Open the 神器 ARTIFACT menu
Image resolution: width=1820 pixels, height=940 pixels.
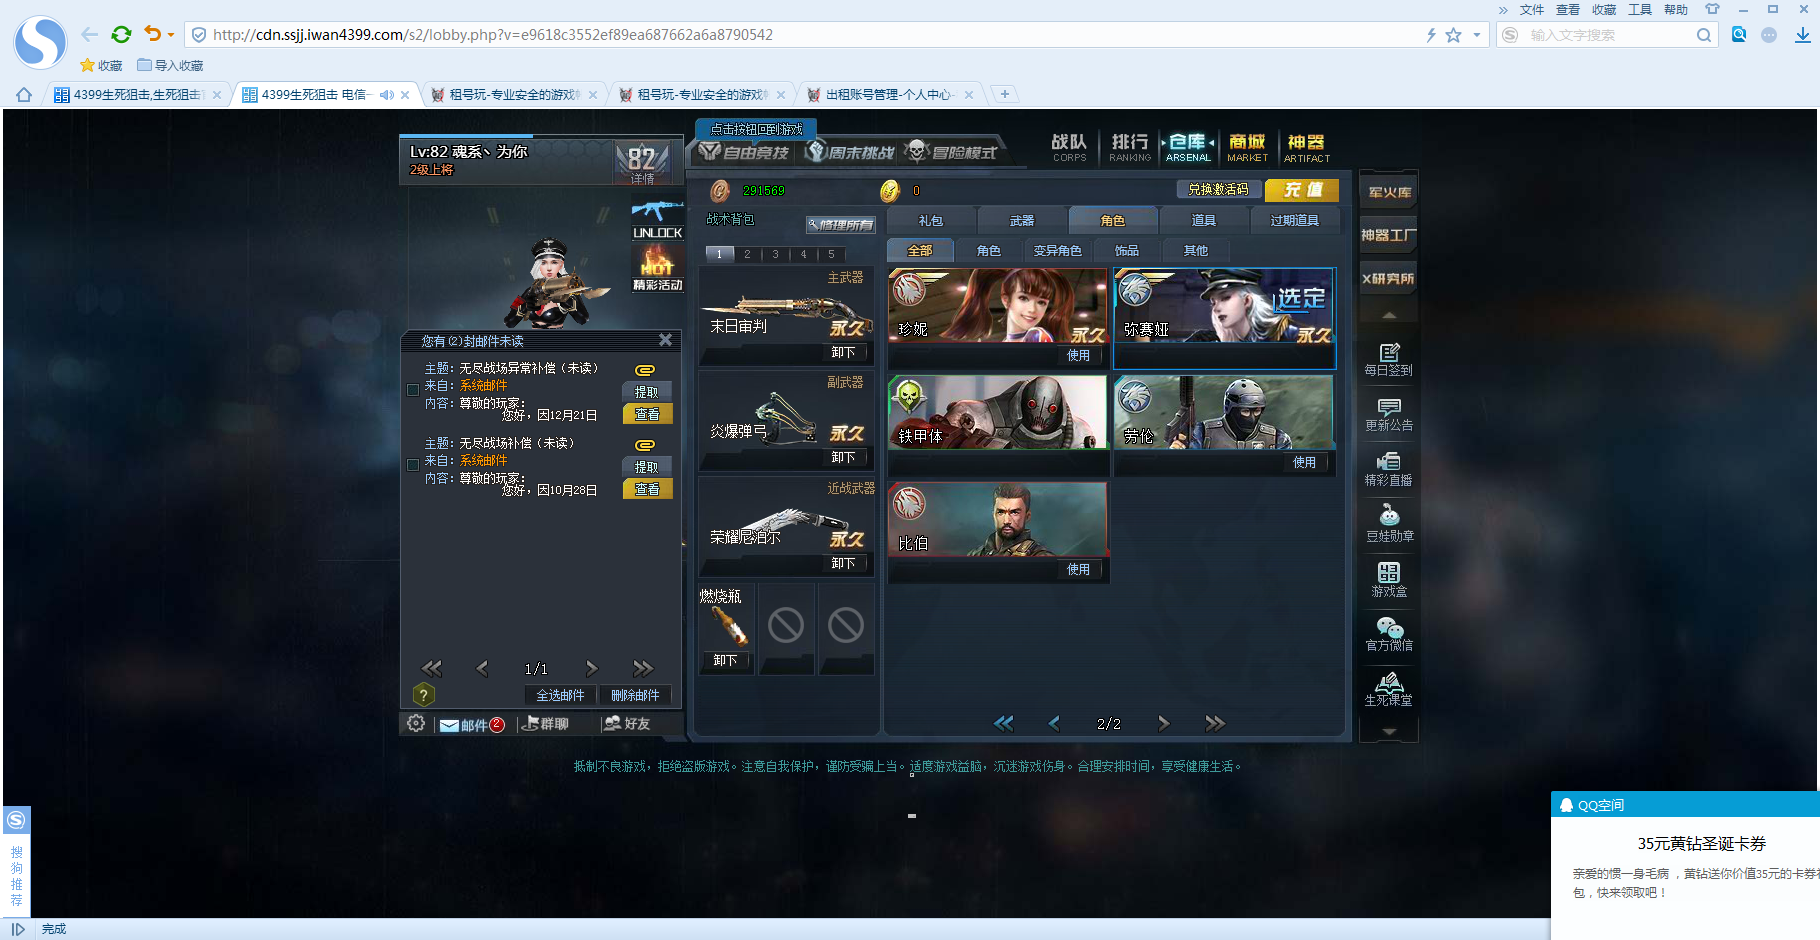click(1306, 147)
